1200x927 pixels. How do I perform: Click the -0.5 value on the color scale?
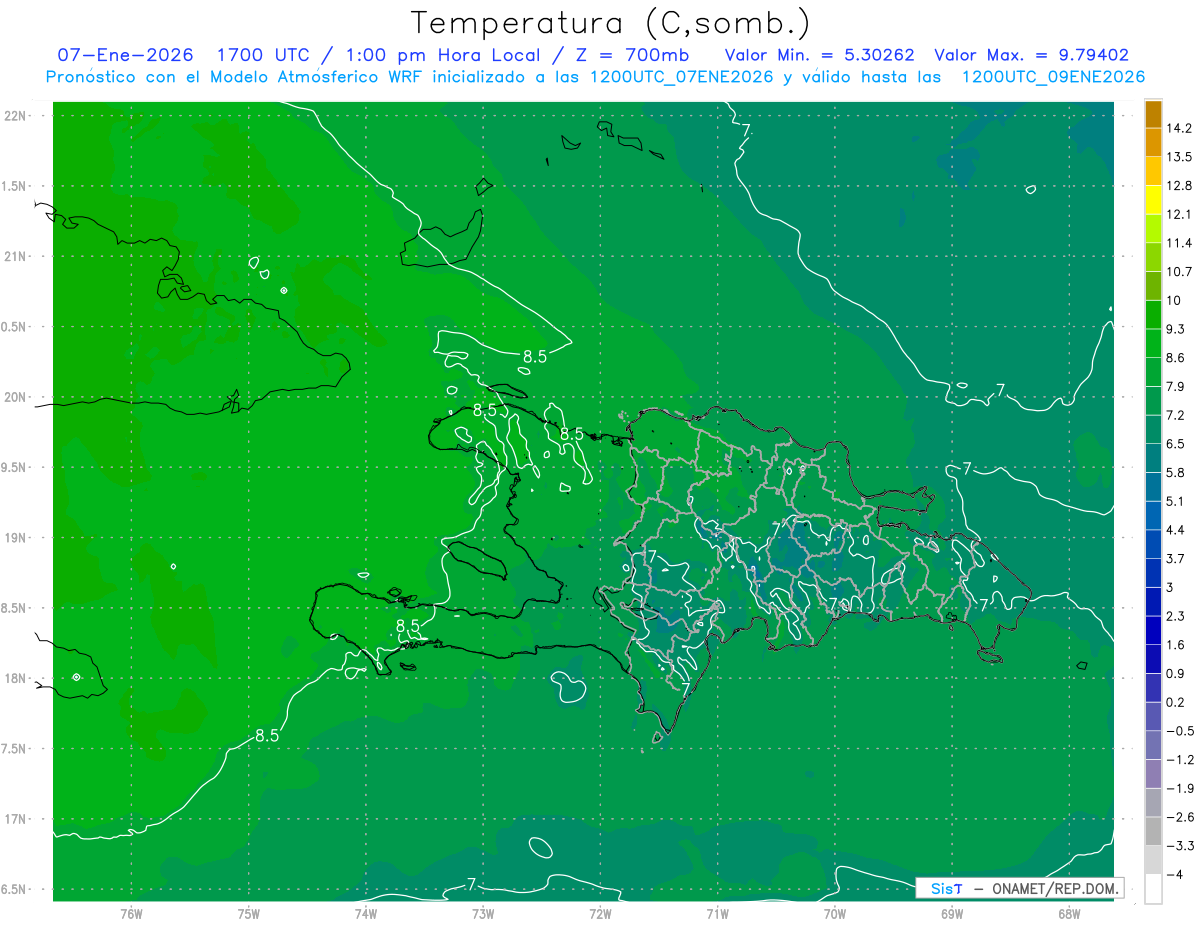tap(1180, 731)
